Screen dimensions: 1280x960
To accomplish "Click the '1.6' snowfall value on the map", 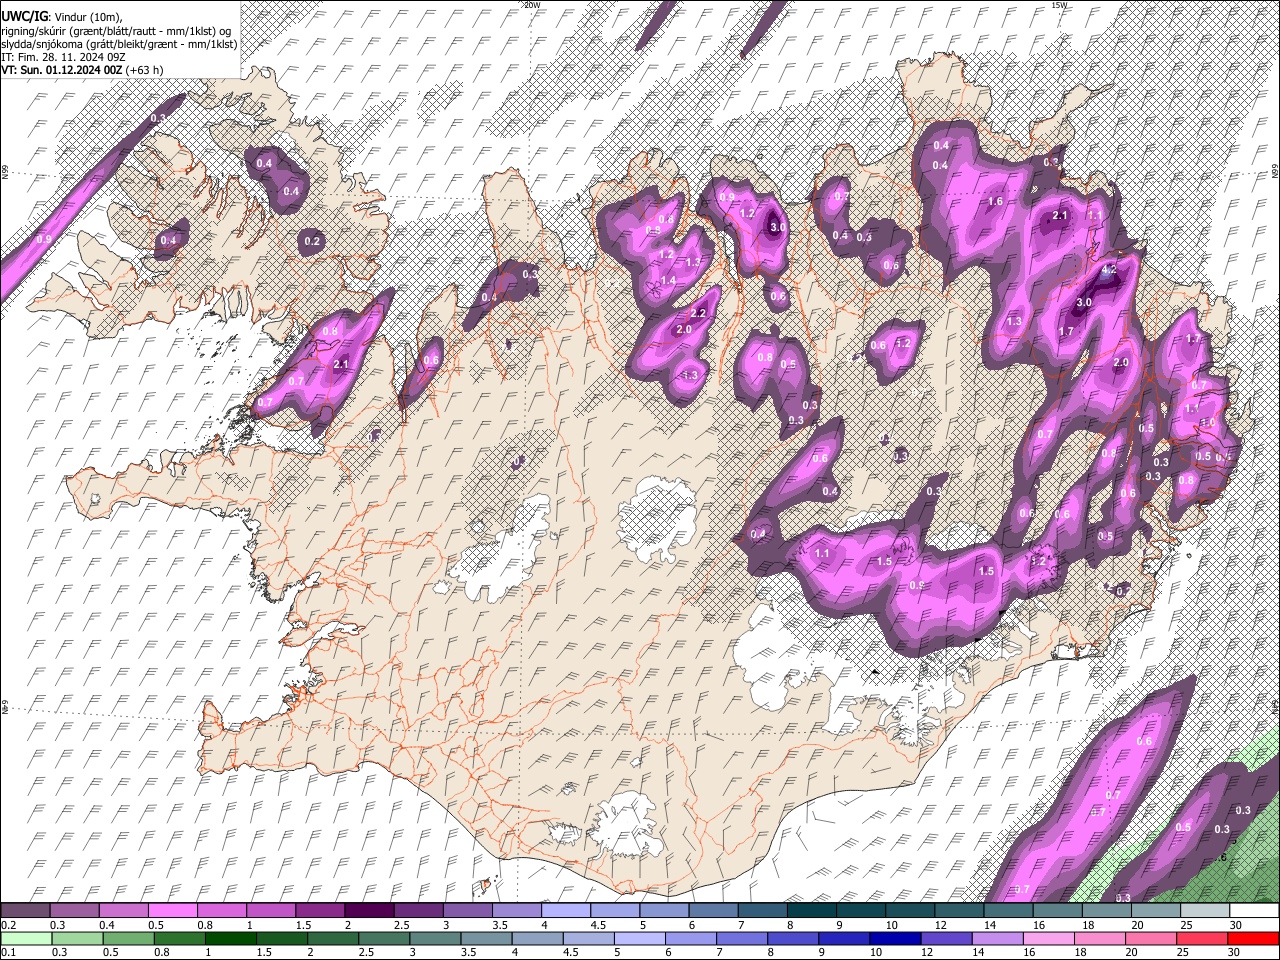I will [995, 201].
